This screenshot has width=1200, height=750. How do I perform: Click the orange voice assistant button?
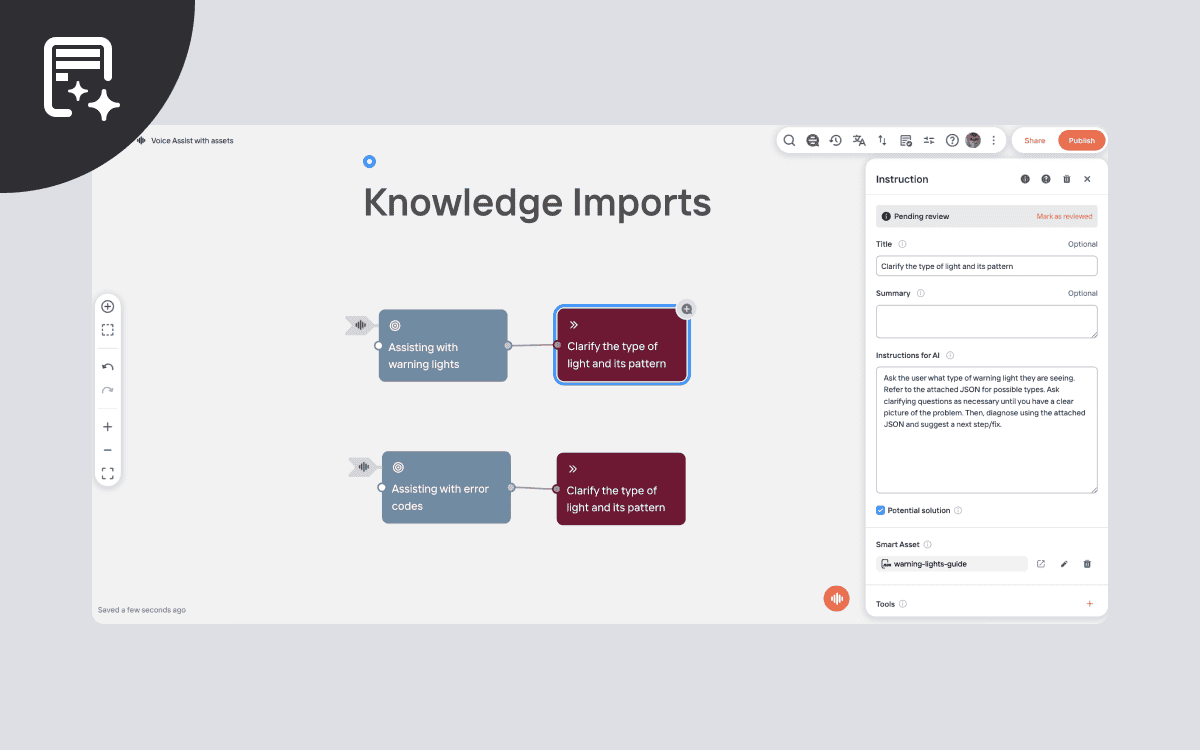pyautogui.click(x=837, y=599)
